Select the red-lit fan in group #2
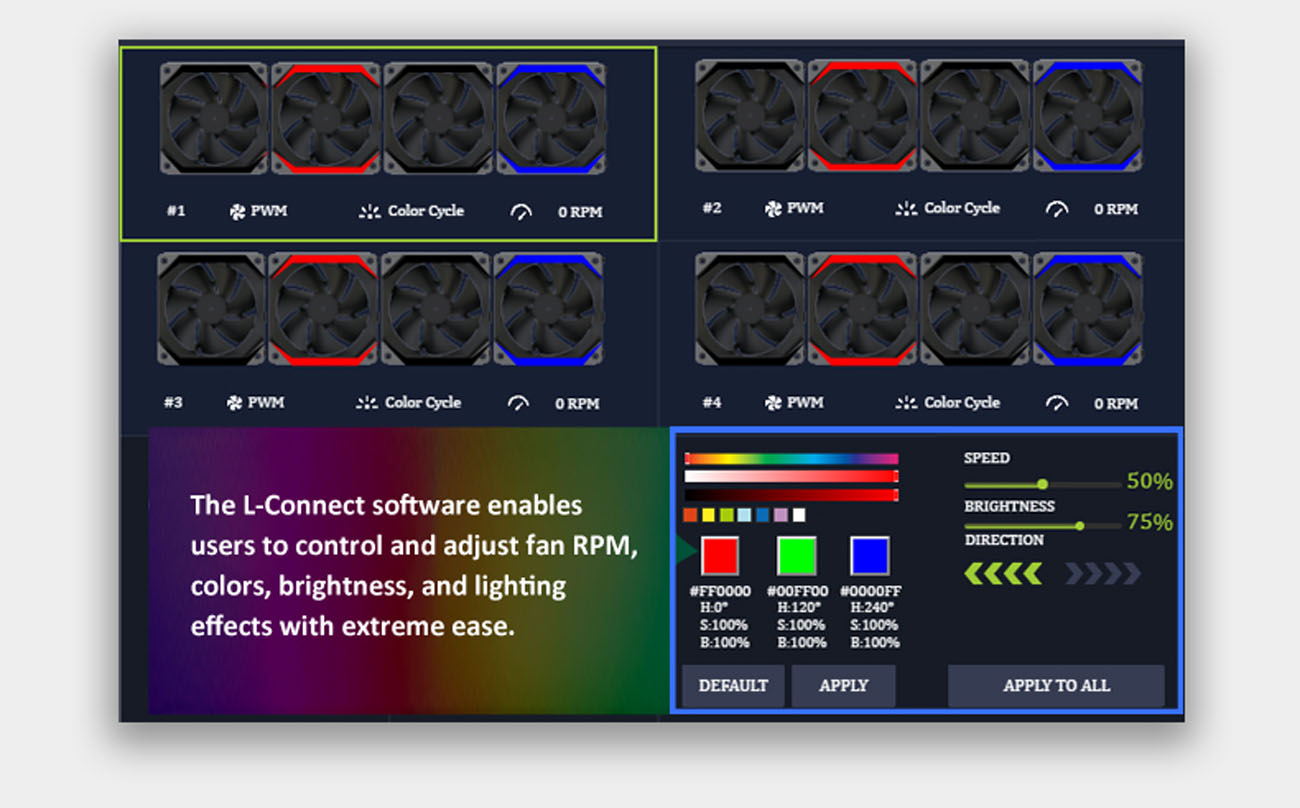 click(862, 115)
